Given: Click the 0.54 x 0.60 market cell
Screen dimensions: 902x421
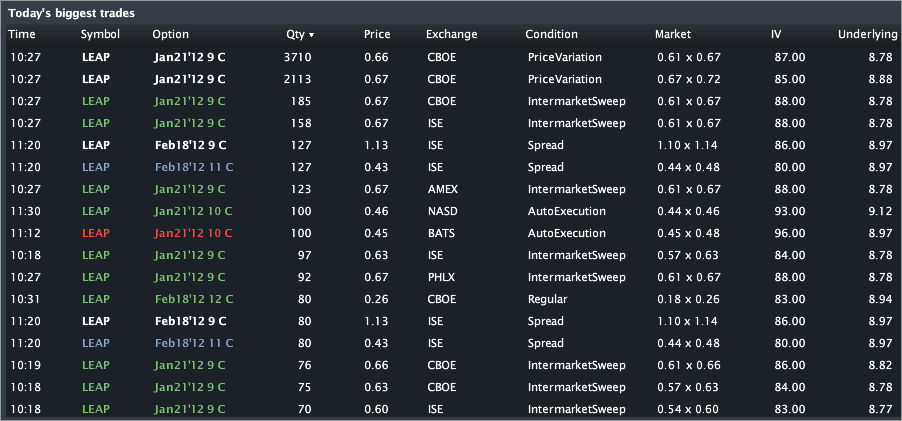Looking at the screenshot, I should [688, 409].
